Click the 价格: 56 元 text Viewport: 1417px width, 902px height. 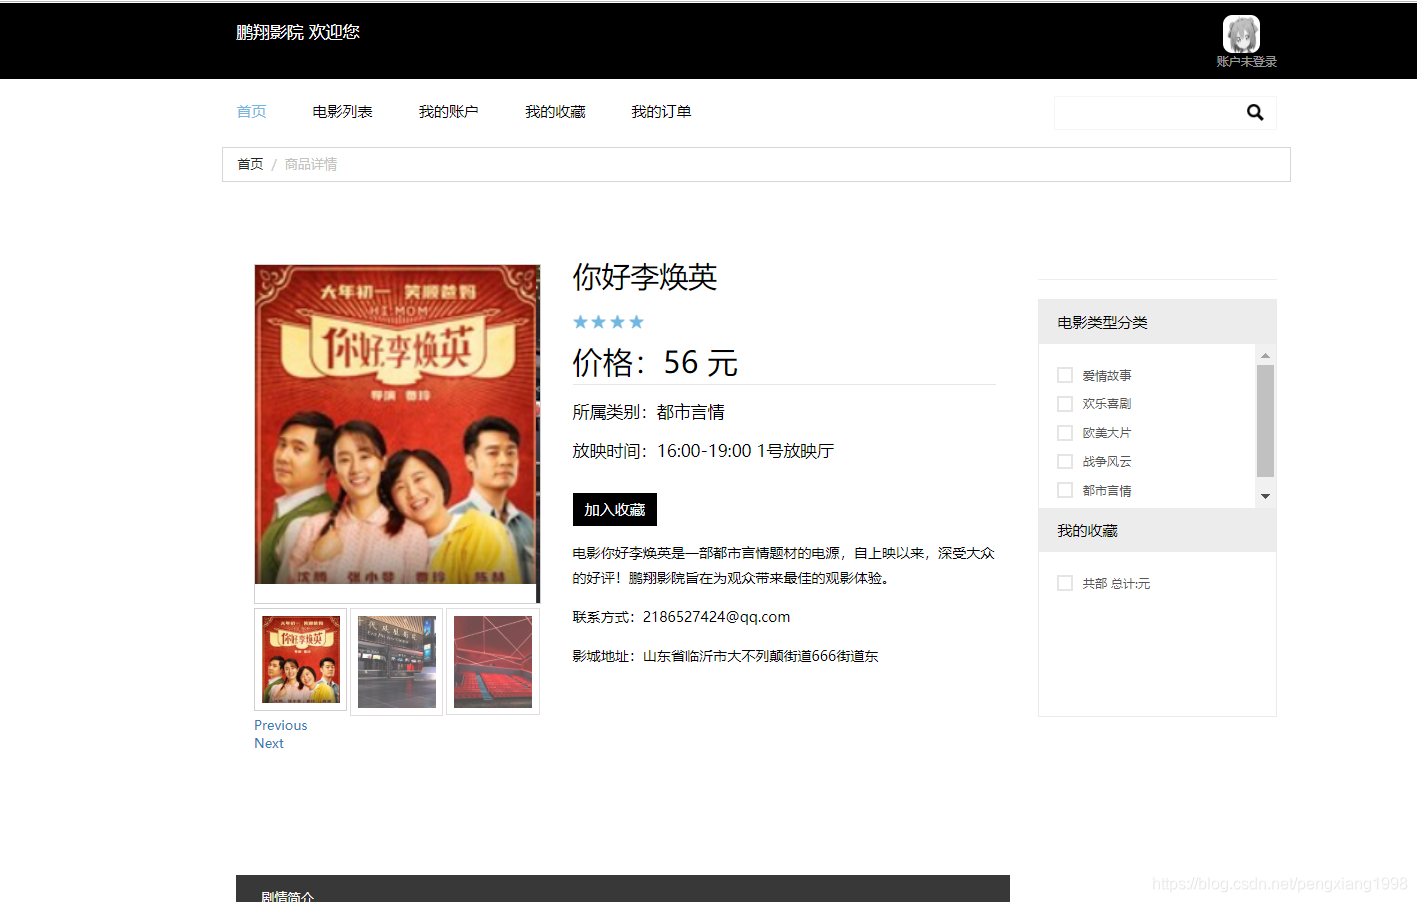655,362
